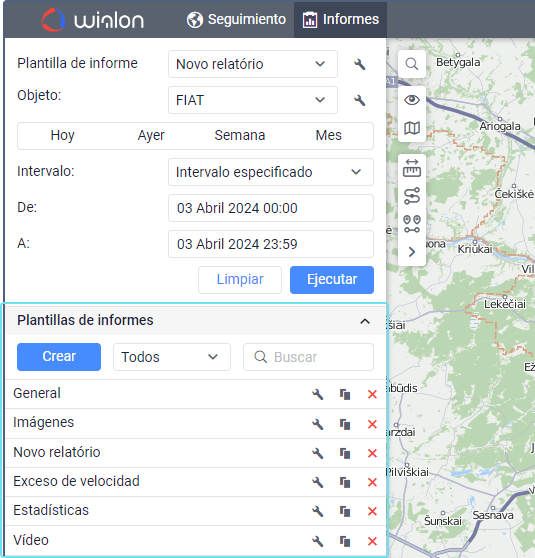Copy the Imágenes report template
This screenshot has width=535, height=558.
(345, 424)
